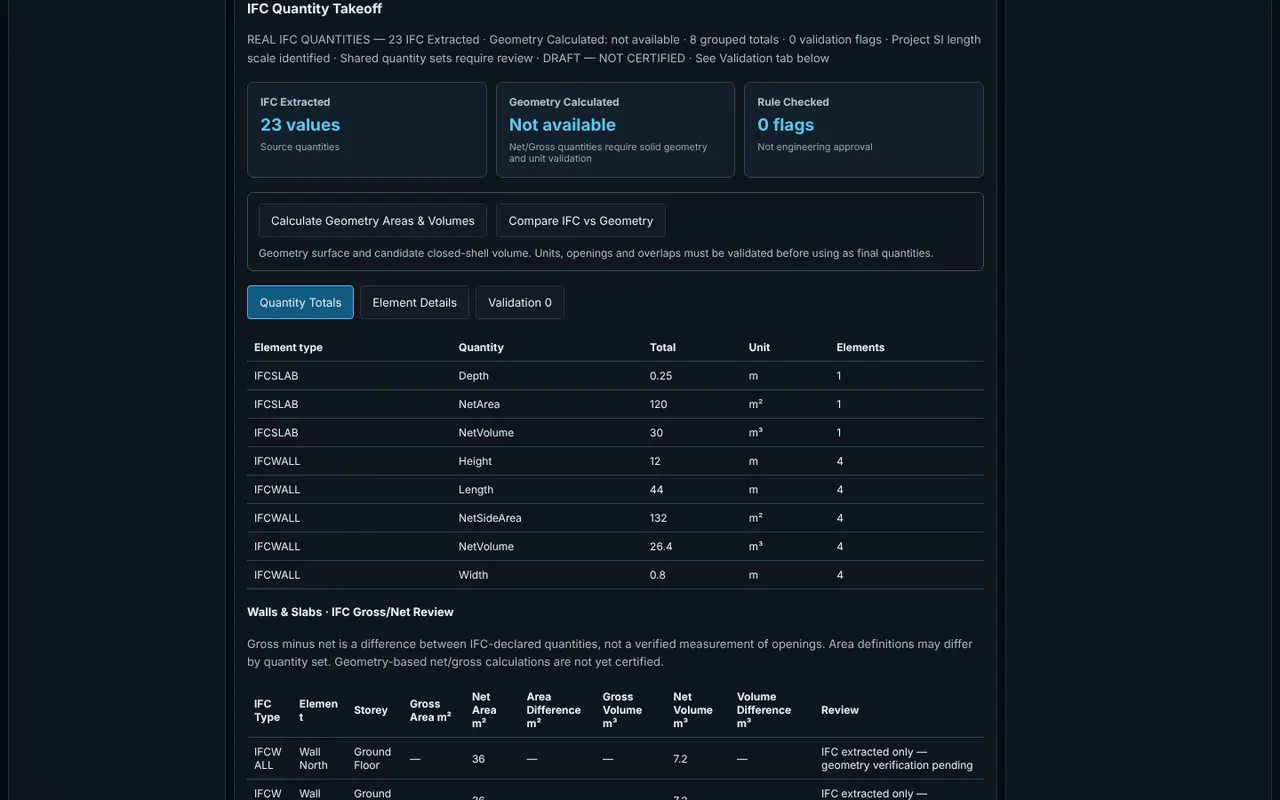Image resolution: width=1280 pixels, height=800 pixels.
Task: Click Wall North net volume value 7.2
Action: pos(680,759)
